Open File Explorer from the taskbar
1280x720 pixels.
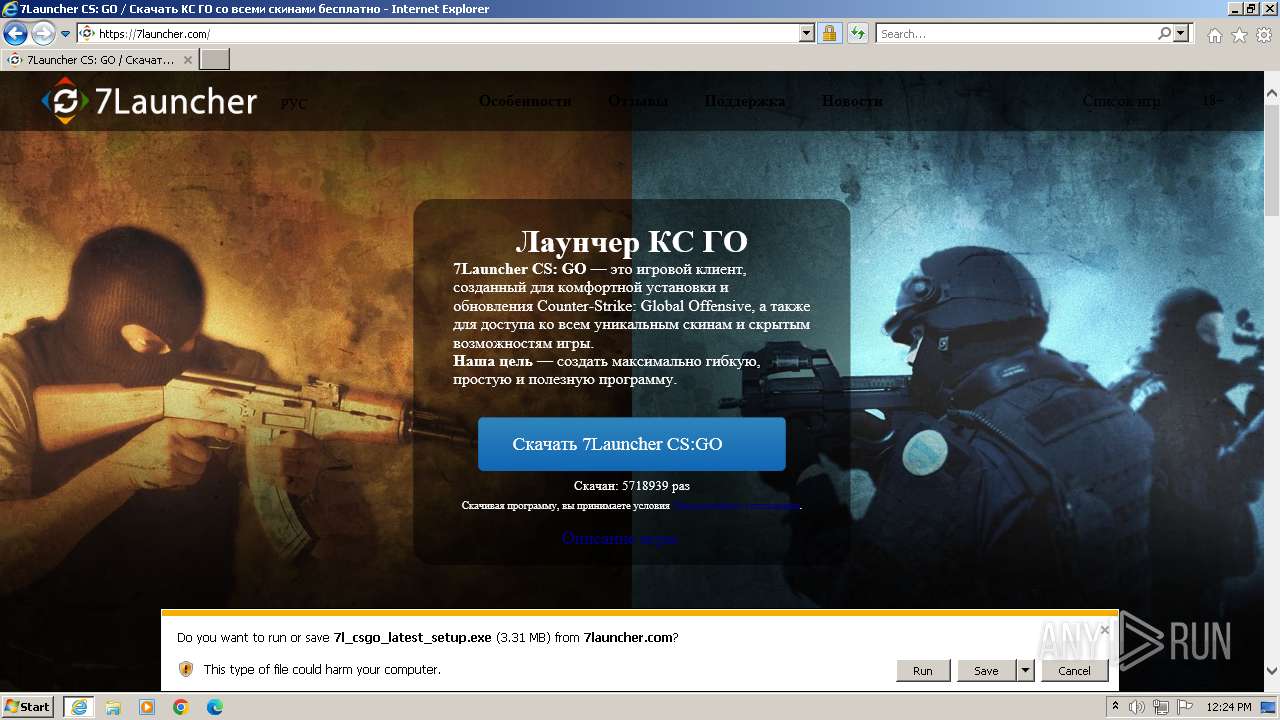pos(113,707)
